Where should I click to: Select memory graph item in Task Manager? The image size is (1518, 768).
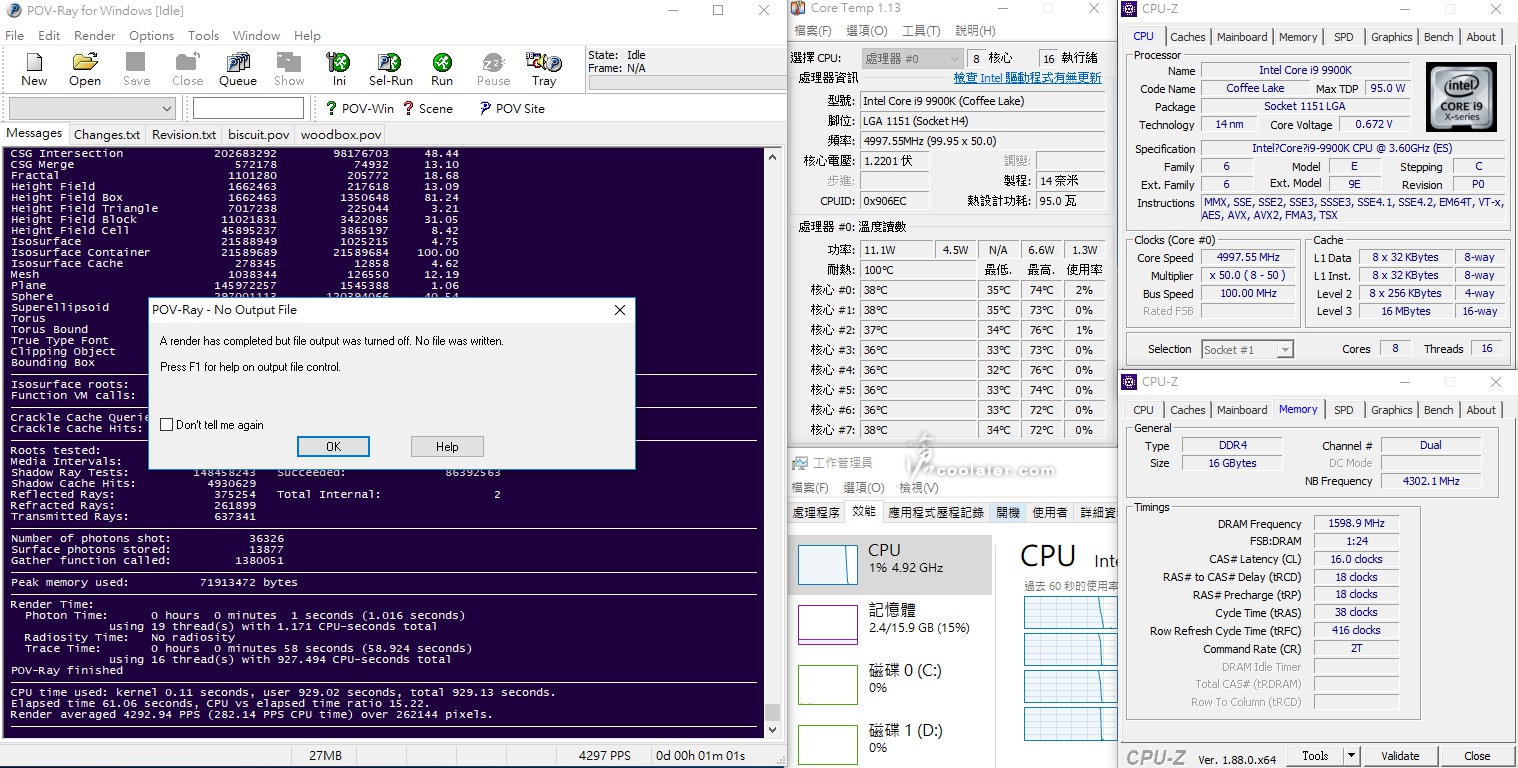point(828,625)
